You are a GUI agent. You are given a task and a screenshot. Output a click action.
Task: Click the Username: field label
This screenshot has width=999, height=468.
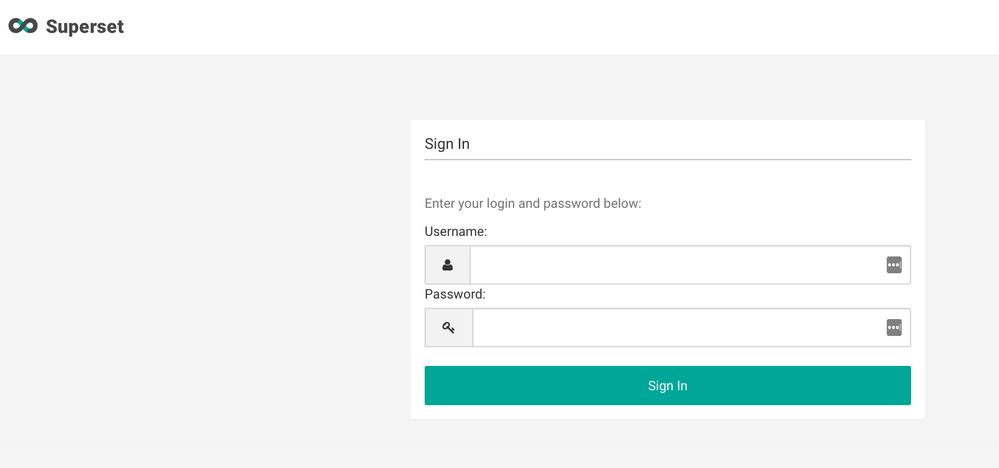[456, 231]
